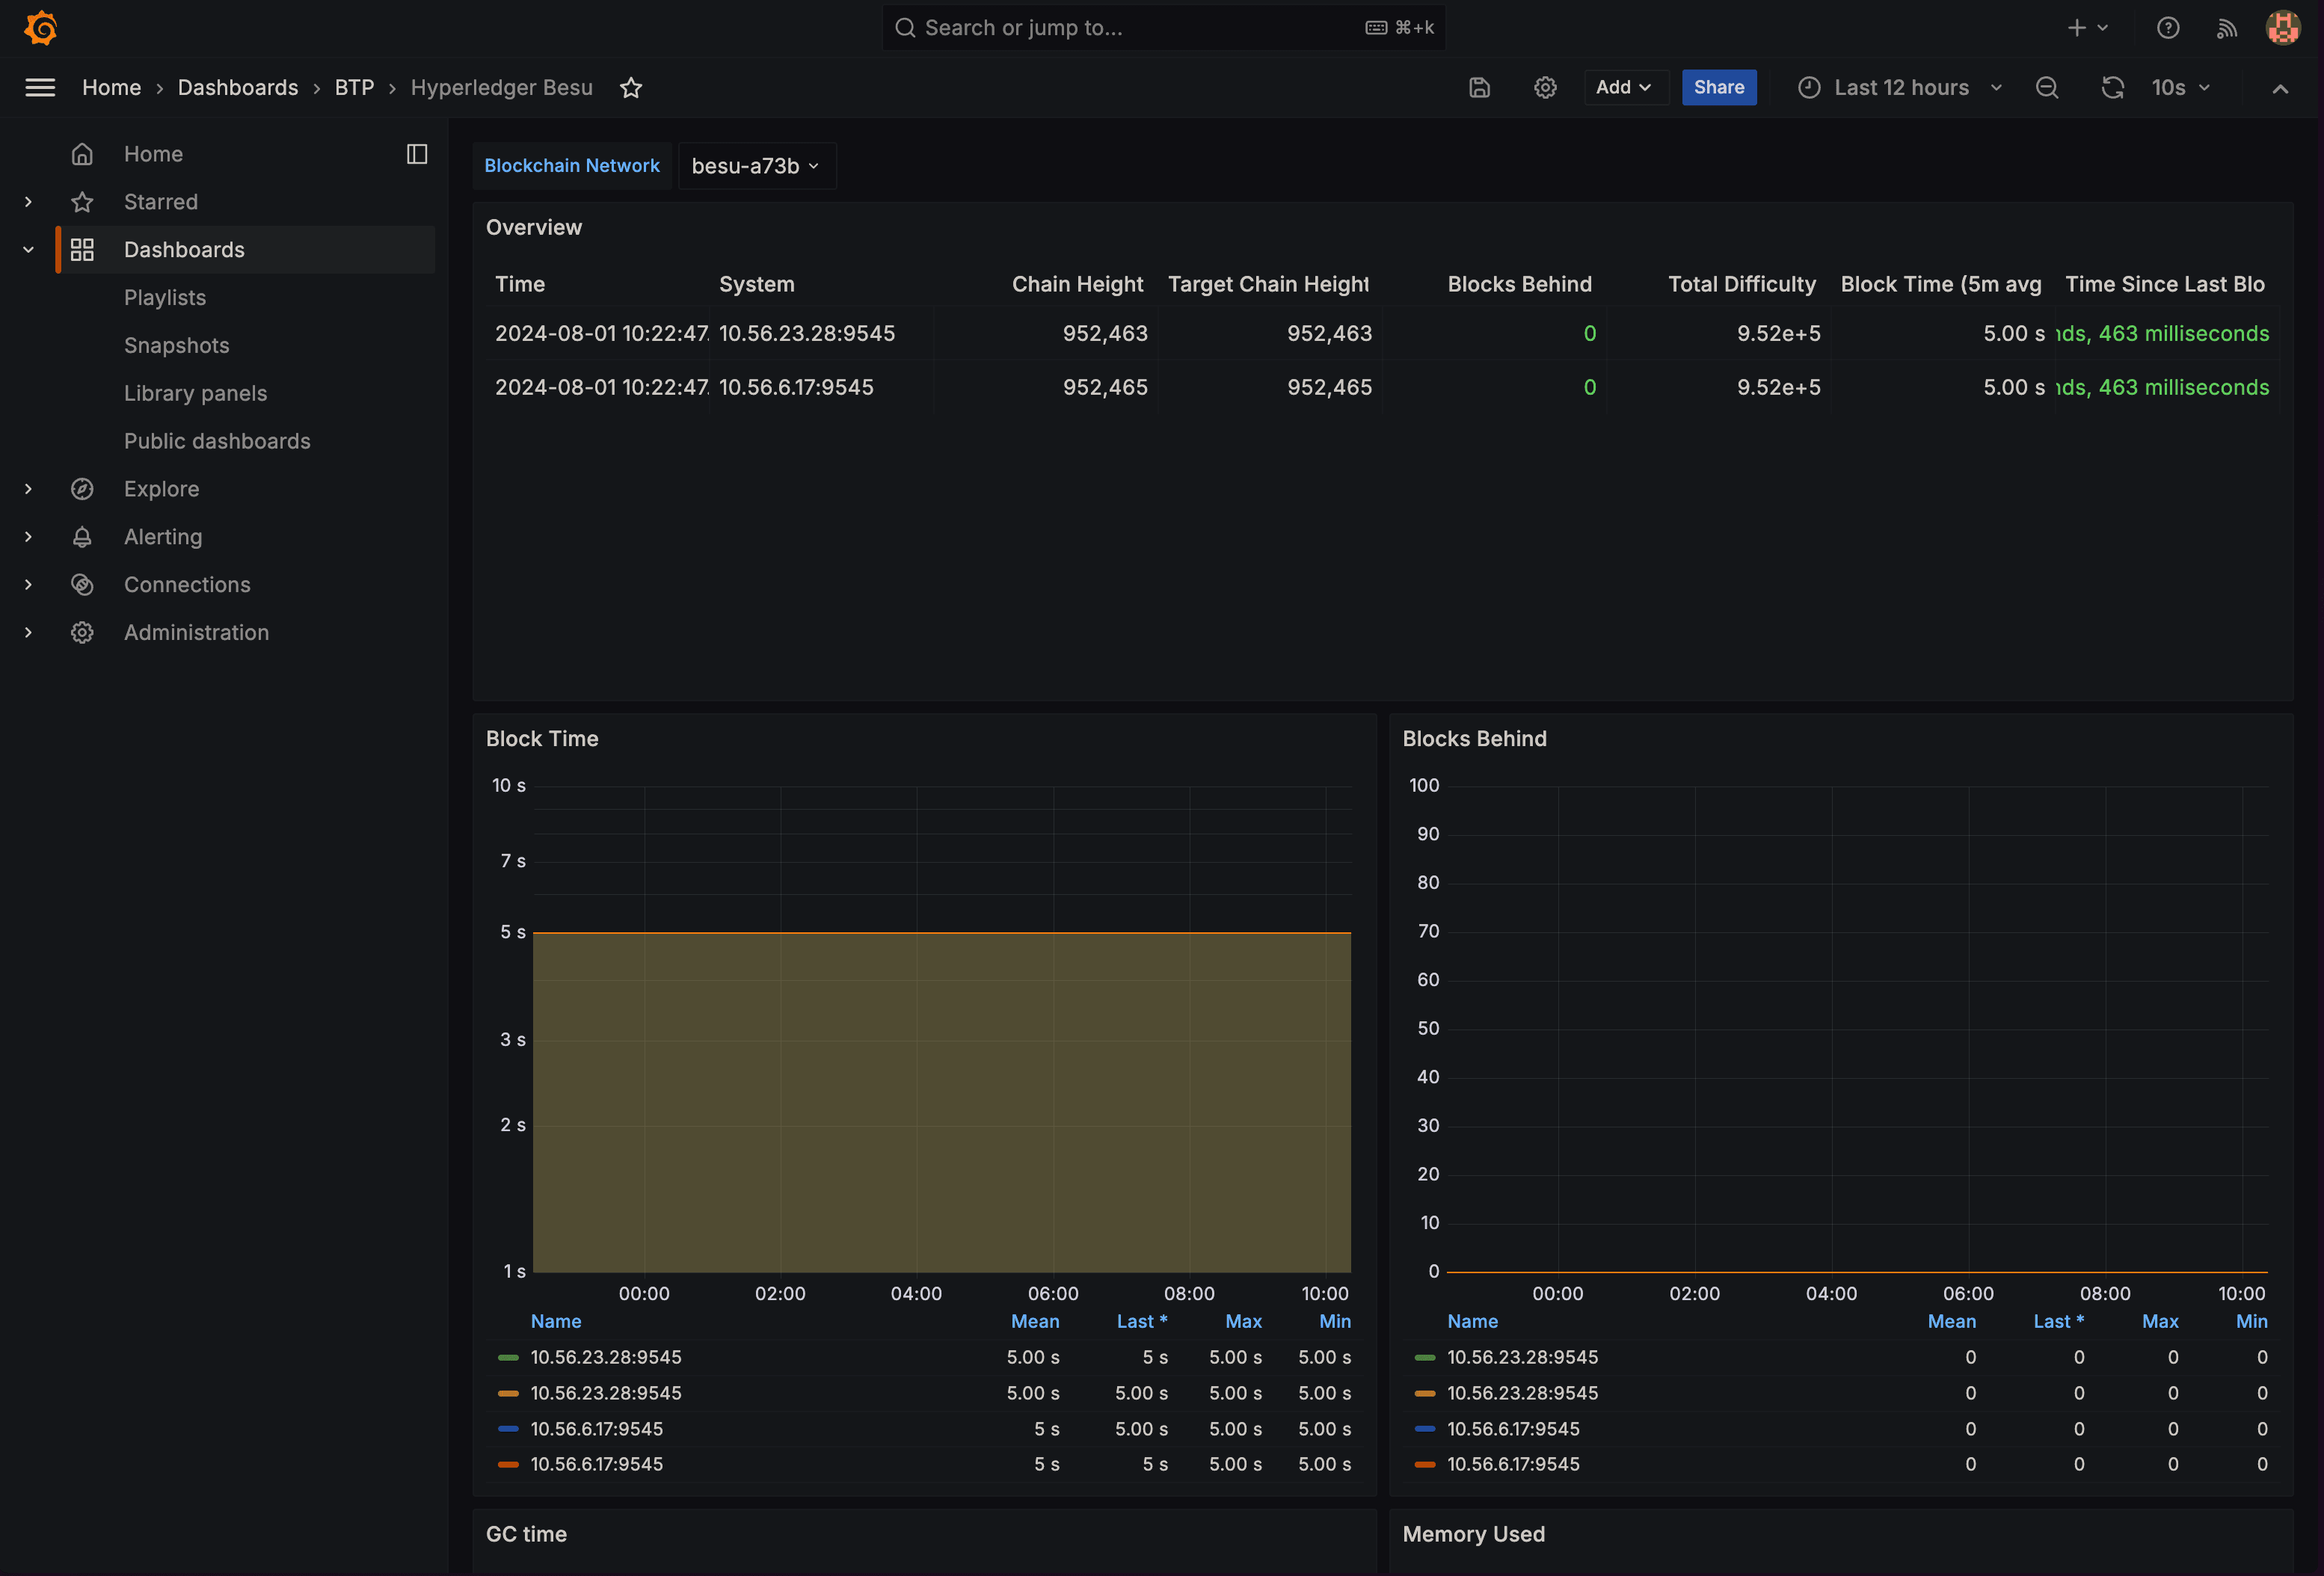Open the save dashboard icon
The image size is (2324, 1576).
1481,86
